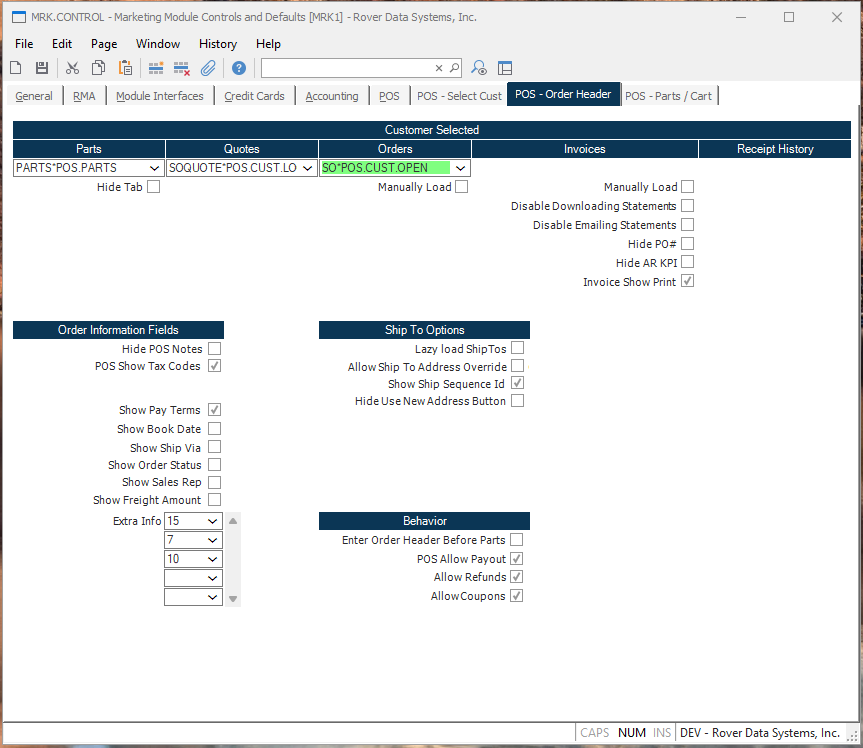Screen dimensions: 863x748
Task: Uncheck the Invoice Show Print checkbox
Action: click(x=687, y=281)
